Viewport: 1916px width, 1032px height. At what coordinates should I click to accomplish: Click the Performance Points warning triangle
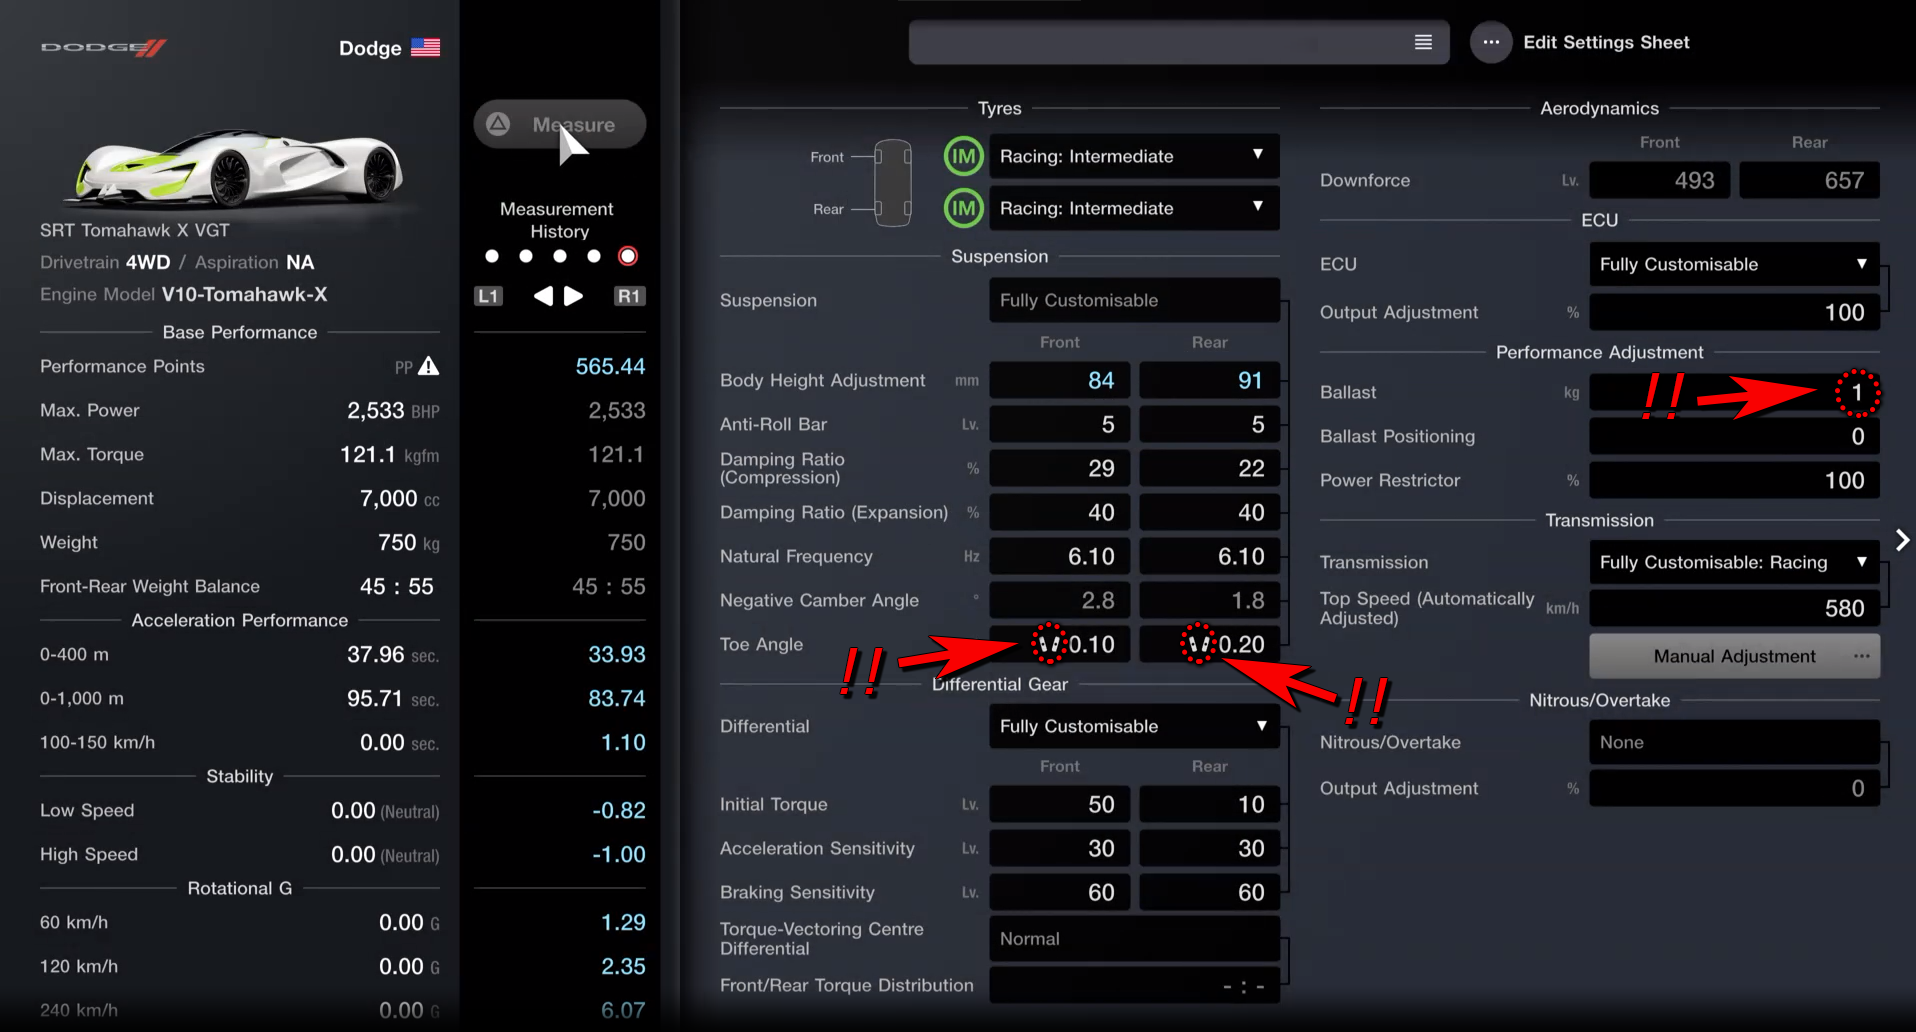coord(429,366)
